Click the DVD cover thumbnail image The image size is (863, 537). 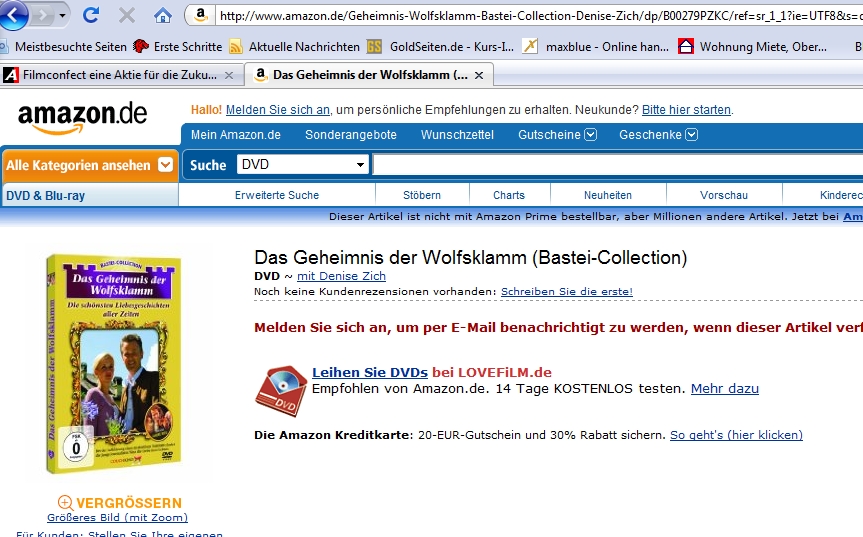click(x=114, y=364)
